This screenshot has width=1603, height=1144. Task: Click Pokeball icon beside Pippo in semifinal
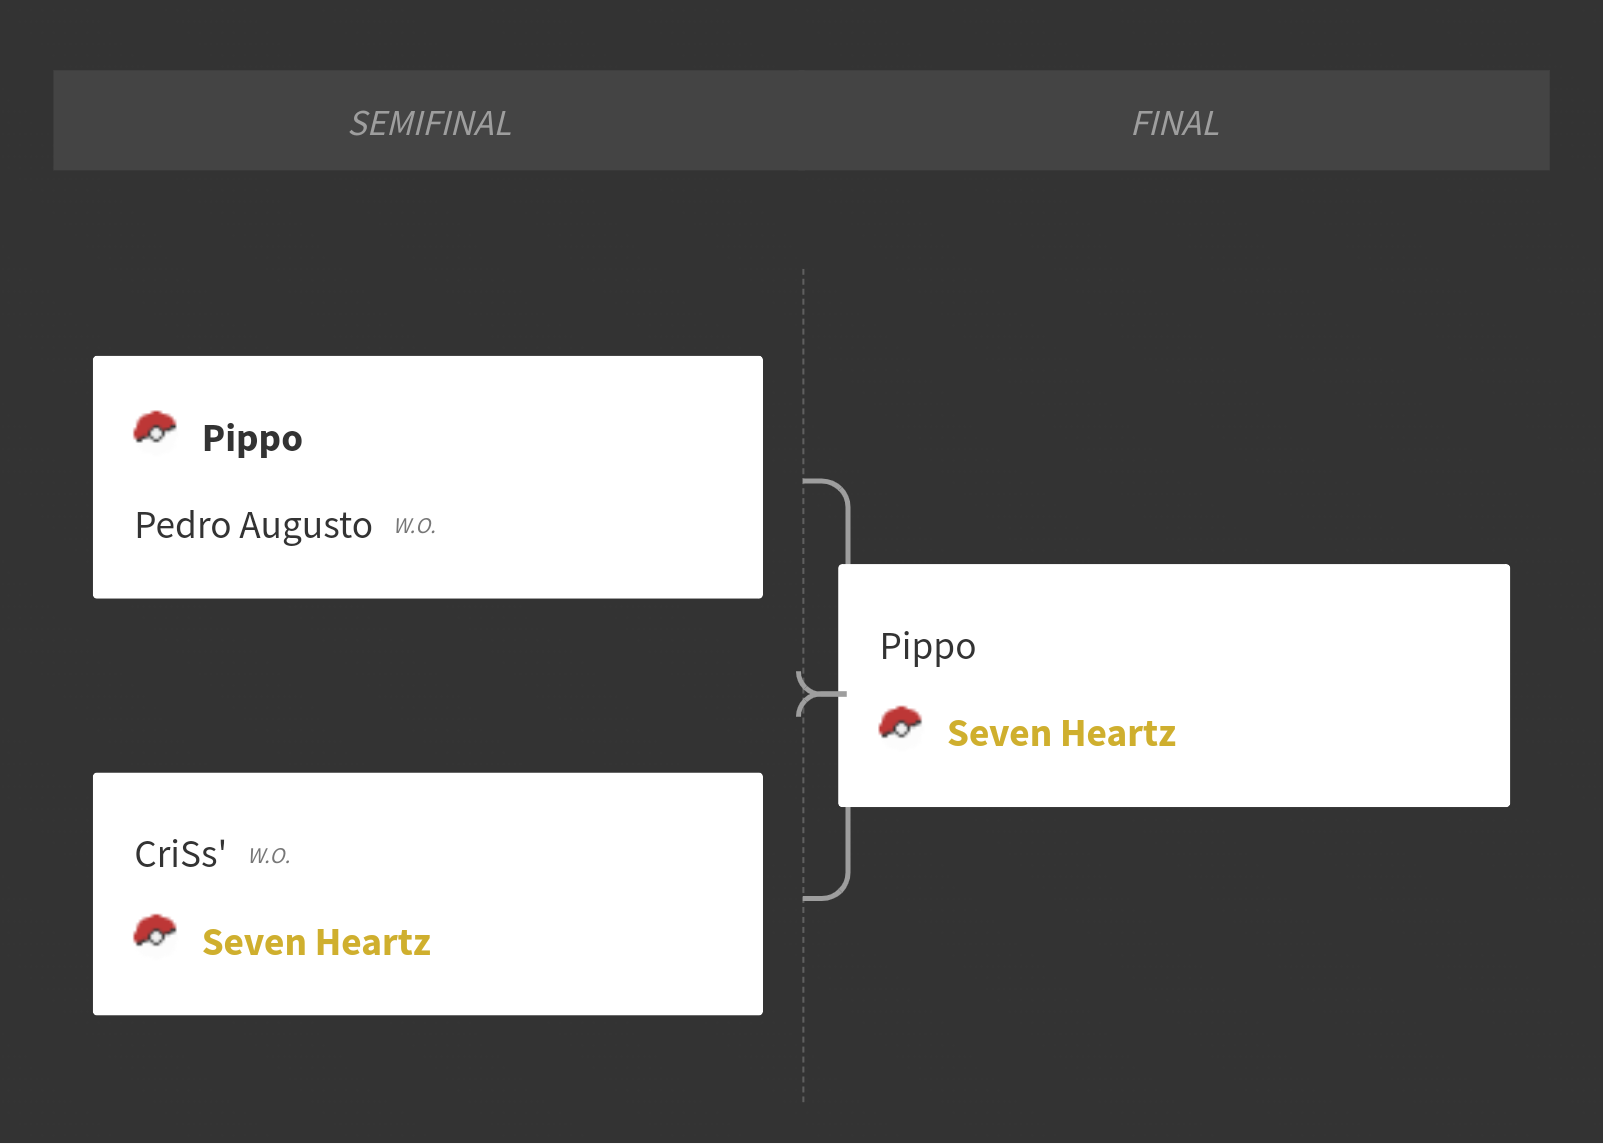coord(155,430)
